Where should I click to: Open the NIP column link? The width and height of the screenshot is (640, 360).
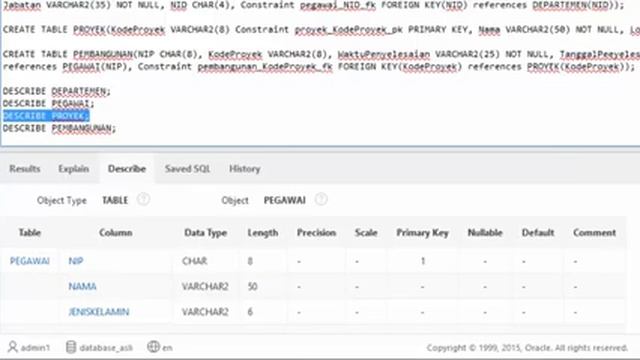click(76, 261)
